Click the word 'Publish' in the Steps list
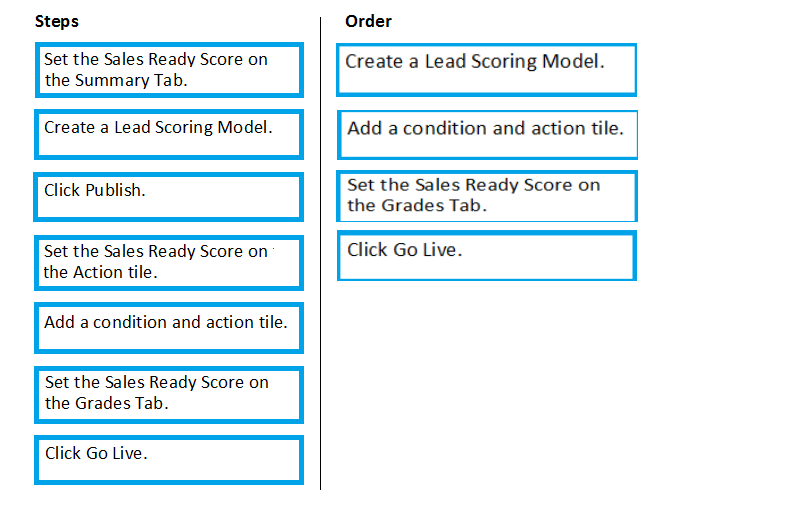This screenshot has width=793, height=521. (x=115, y=190)
